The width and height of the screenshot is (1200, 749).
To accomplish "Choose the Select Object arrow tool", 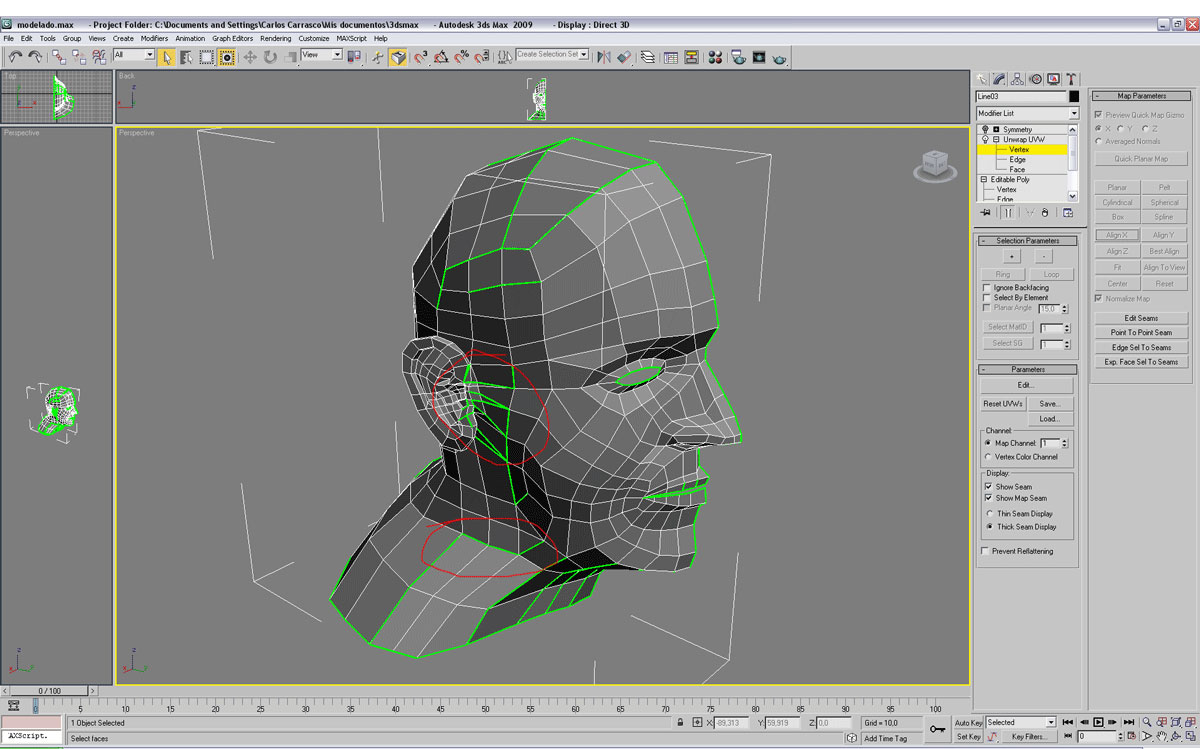I will coord(166,57).
